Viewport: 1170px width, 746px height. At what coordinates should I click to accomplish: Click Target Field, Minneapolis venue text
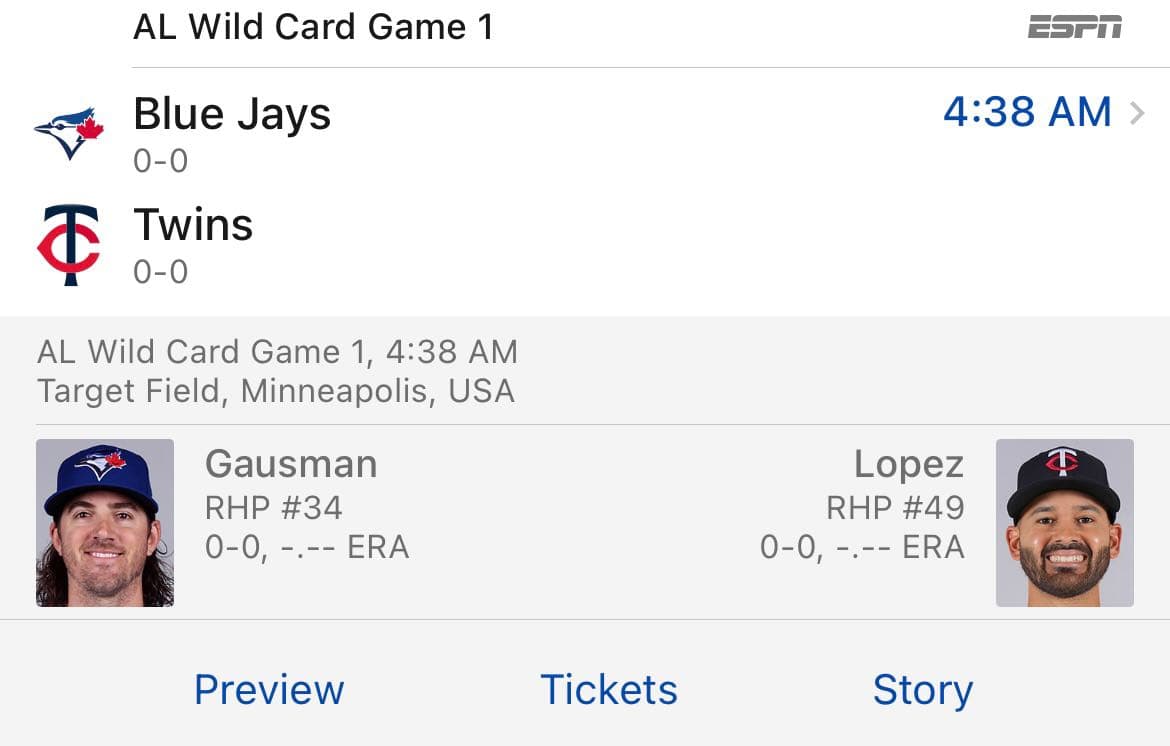(276, 391)
